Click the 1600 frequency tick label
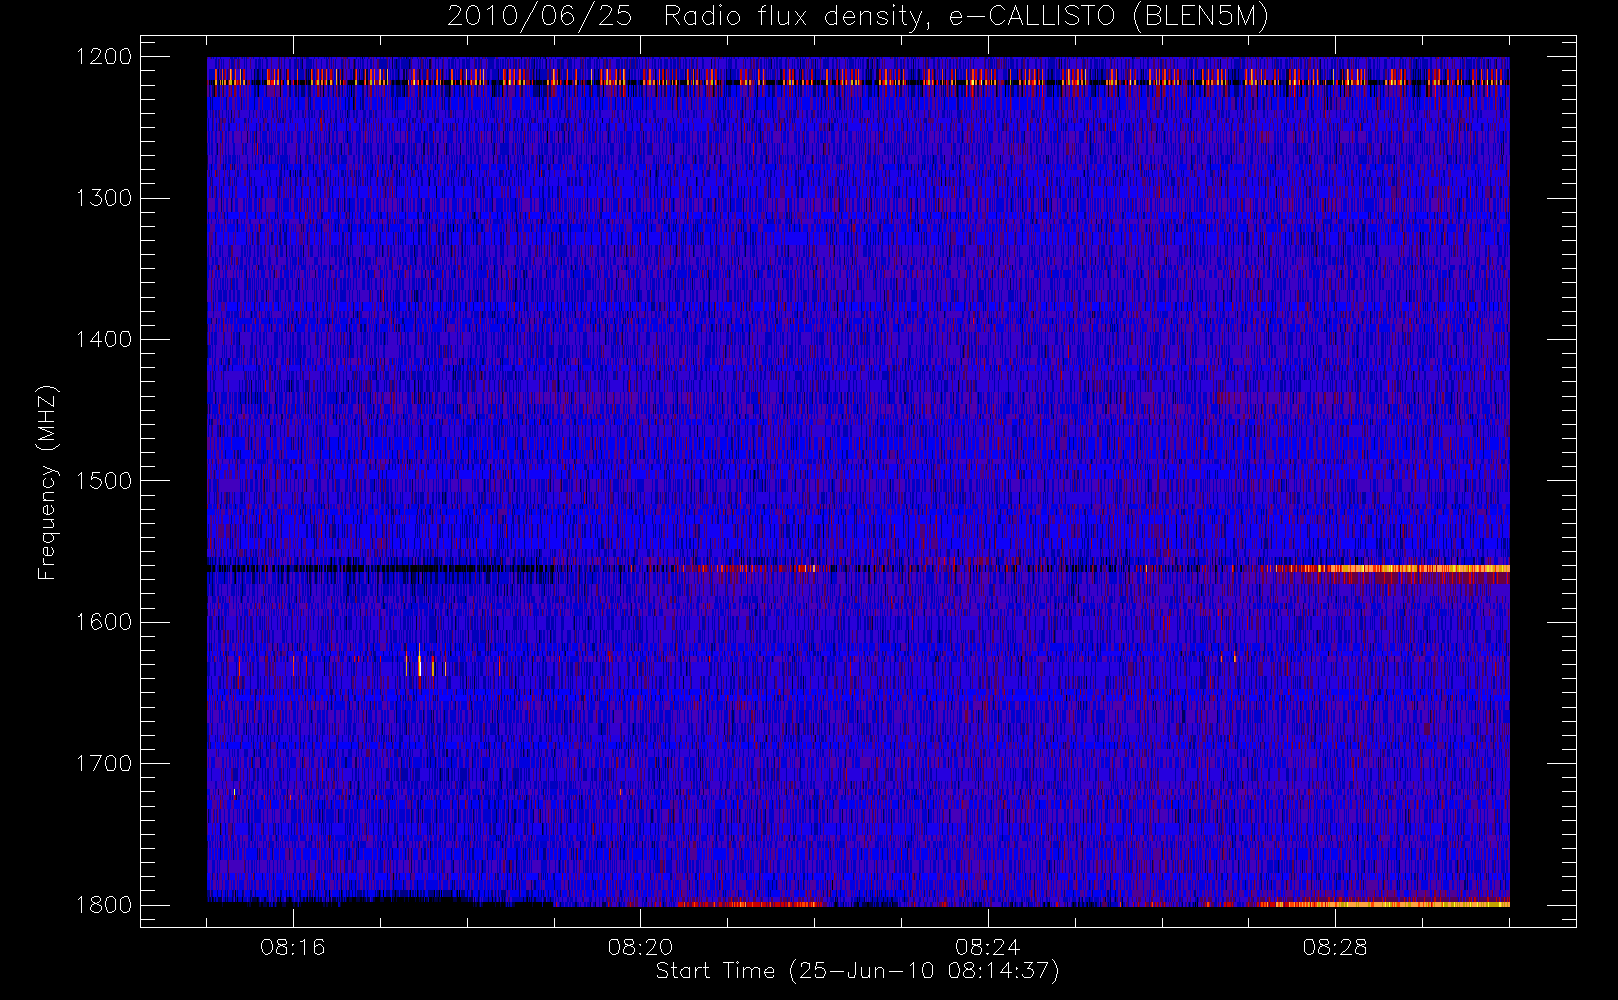1618x1000 pixels. tap(104, 622)
